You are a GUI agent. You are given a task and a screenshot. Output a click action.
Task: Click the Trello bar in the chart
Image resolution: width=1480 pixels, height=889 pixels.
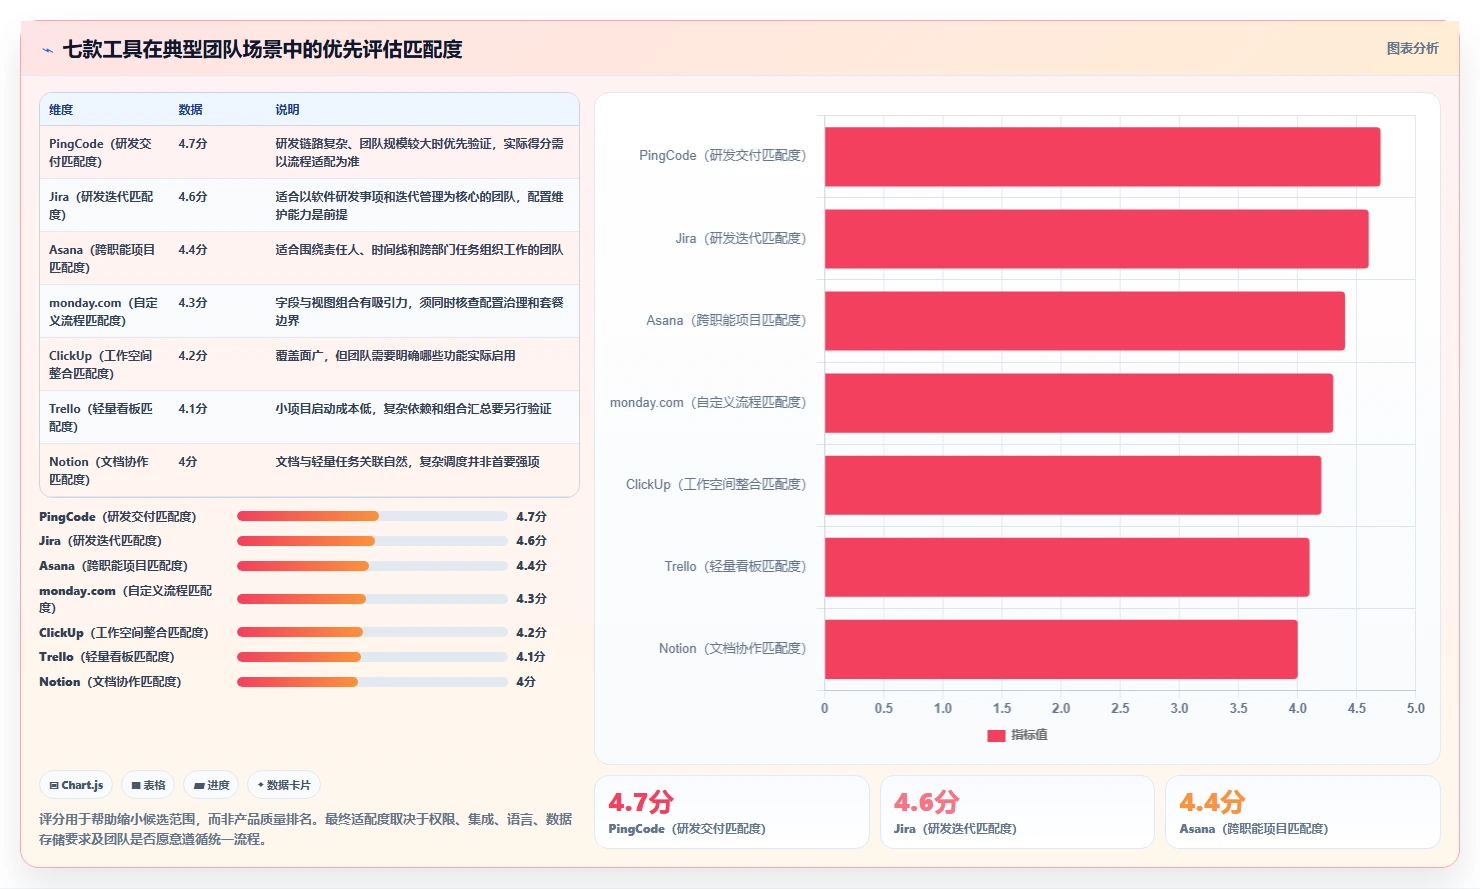(x=1066, y=567)
